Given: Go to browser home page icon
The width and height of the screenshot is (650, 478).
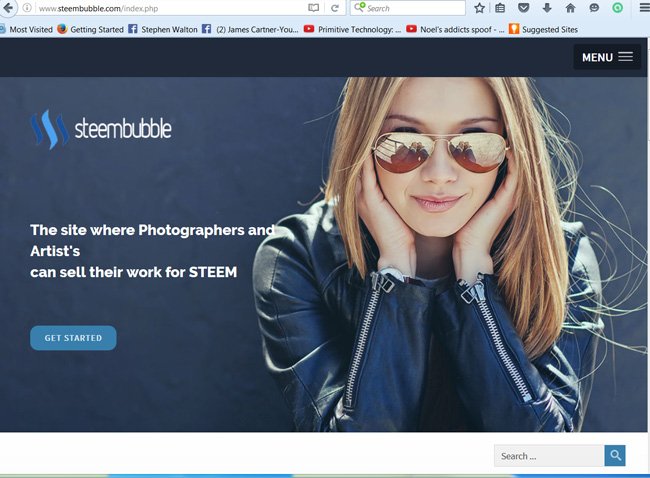Looking at the screenshot, I should point(570,7).
